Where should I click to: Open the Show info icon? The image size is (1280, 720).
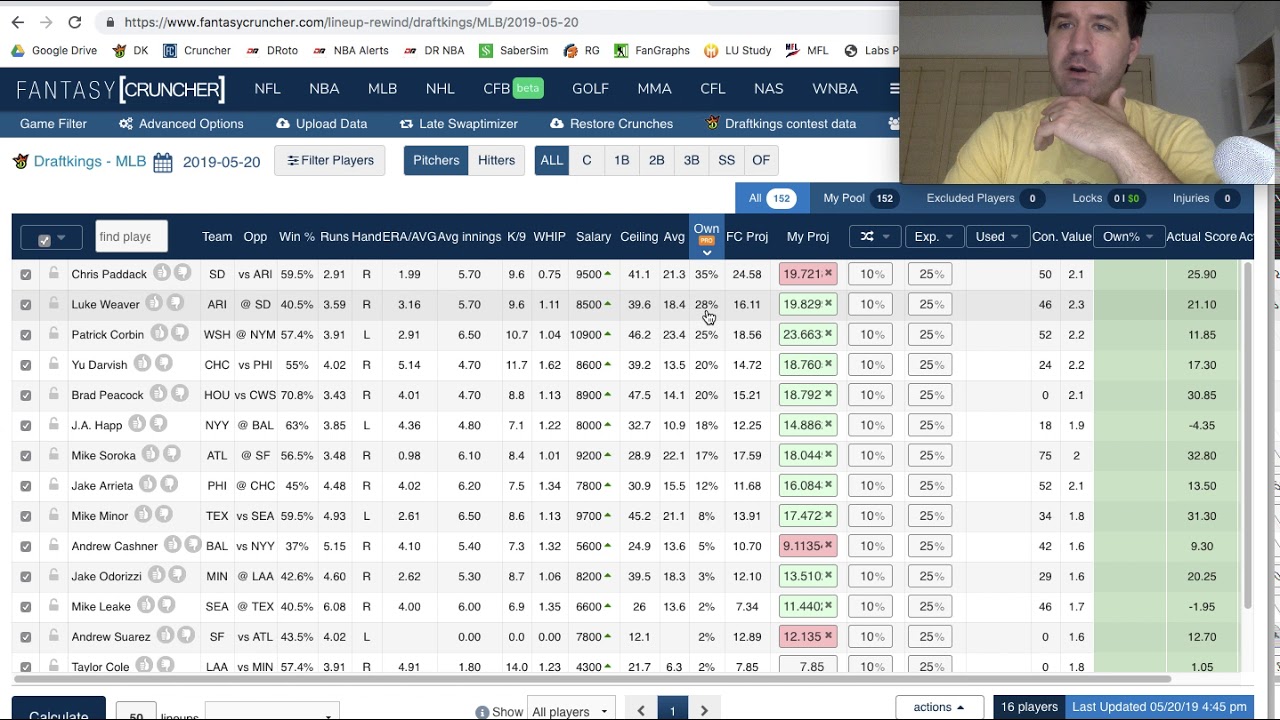click(482, 712)
